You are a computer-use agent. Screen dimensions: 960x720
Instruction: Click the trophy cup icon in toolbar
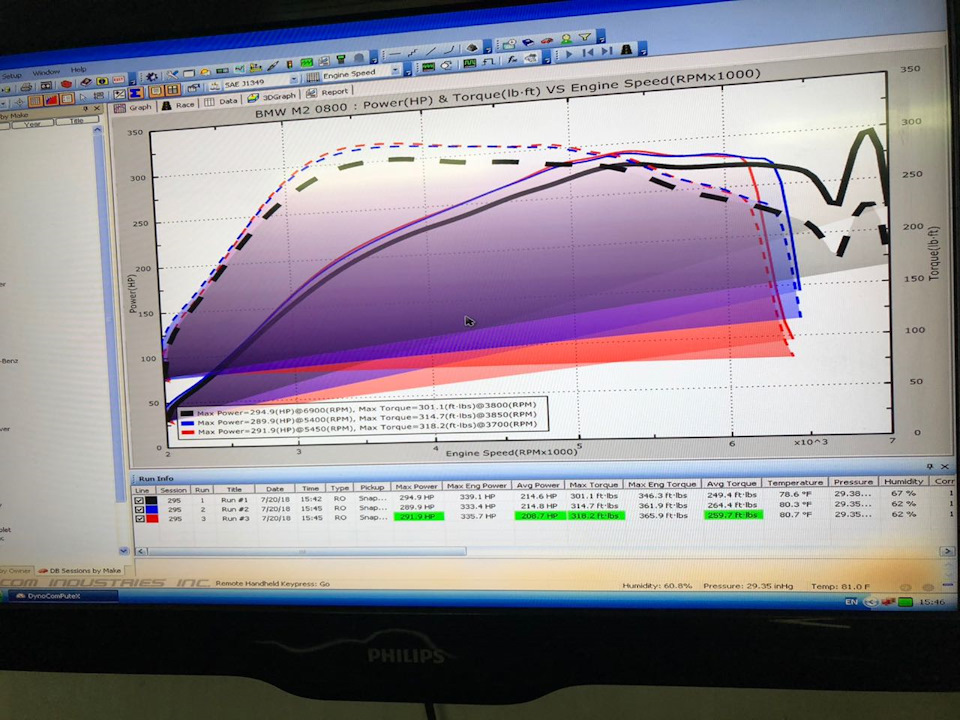[340, 59]
